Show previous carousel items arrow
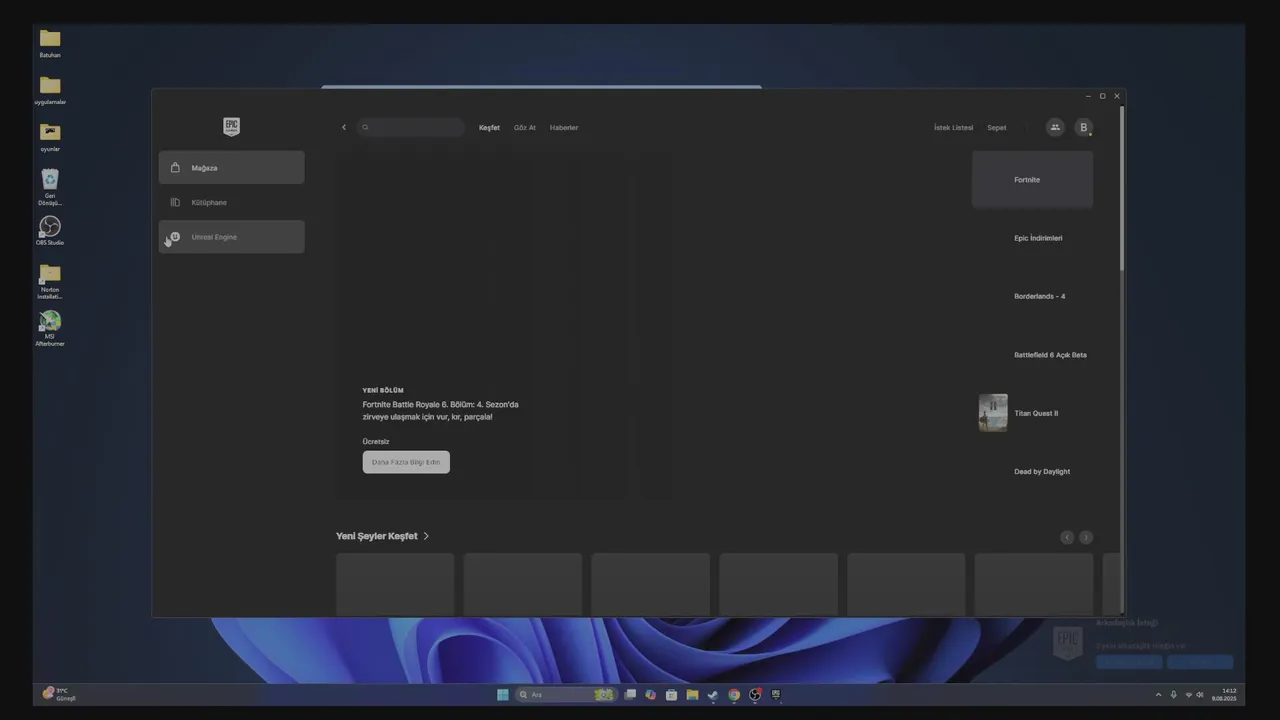The height and width of the screenshot is (720, 1280). pos(1067,537)
